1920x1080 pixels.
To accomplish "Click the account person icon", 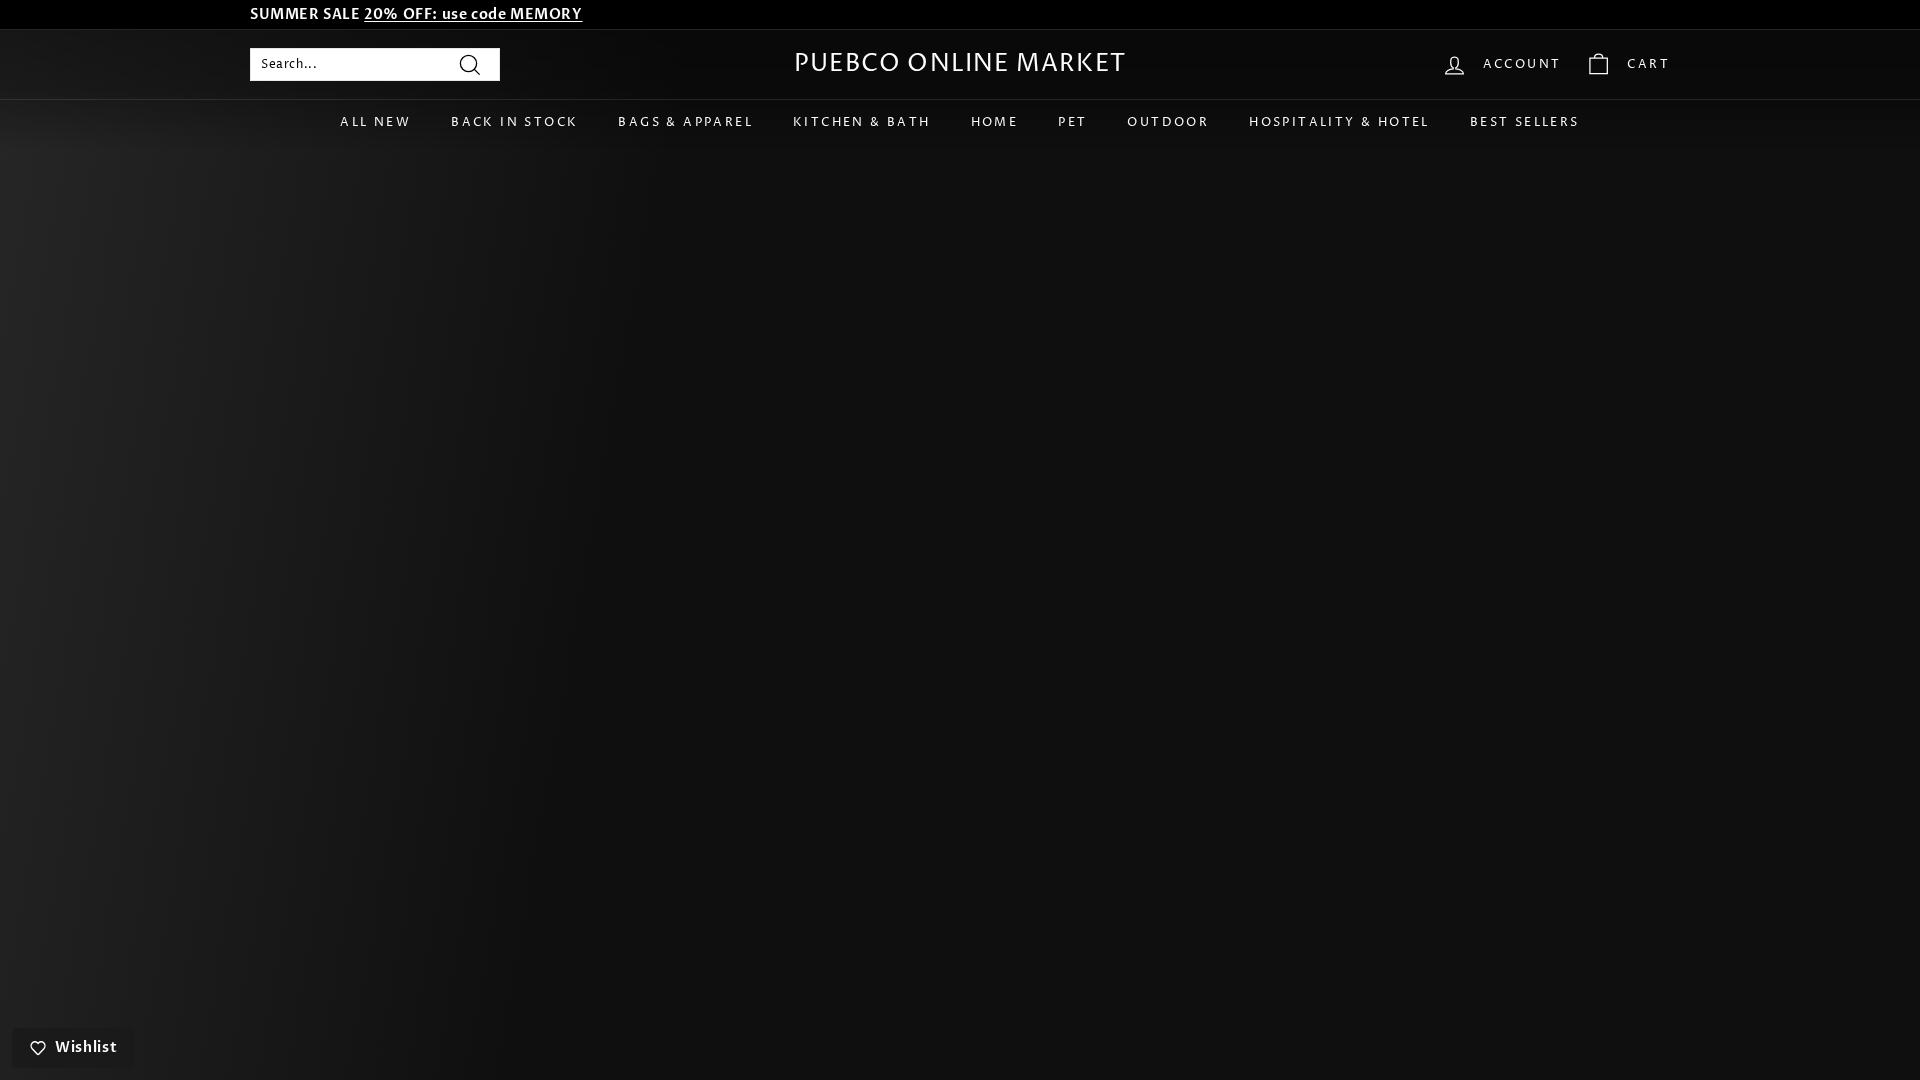I will (1454, 65).
